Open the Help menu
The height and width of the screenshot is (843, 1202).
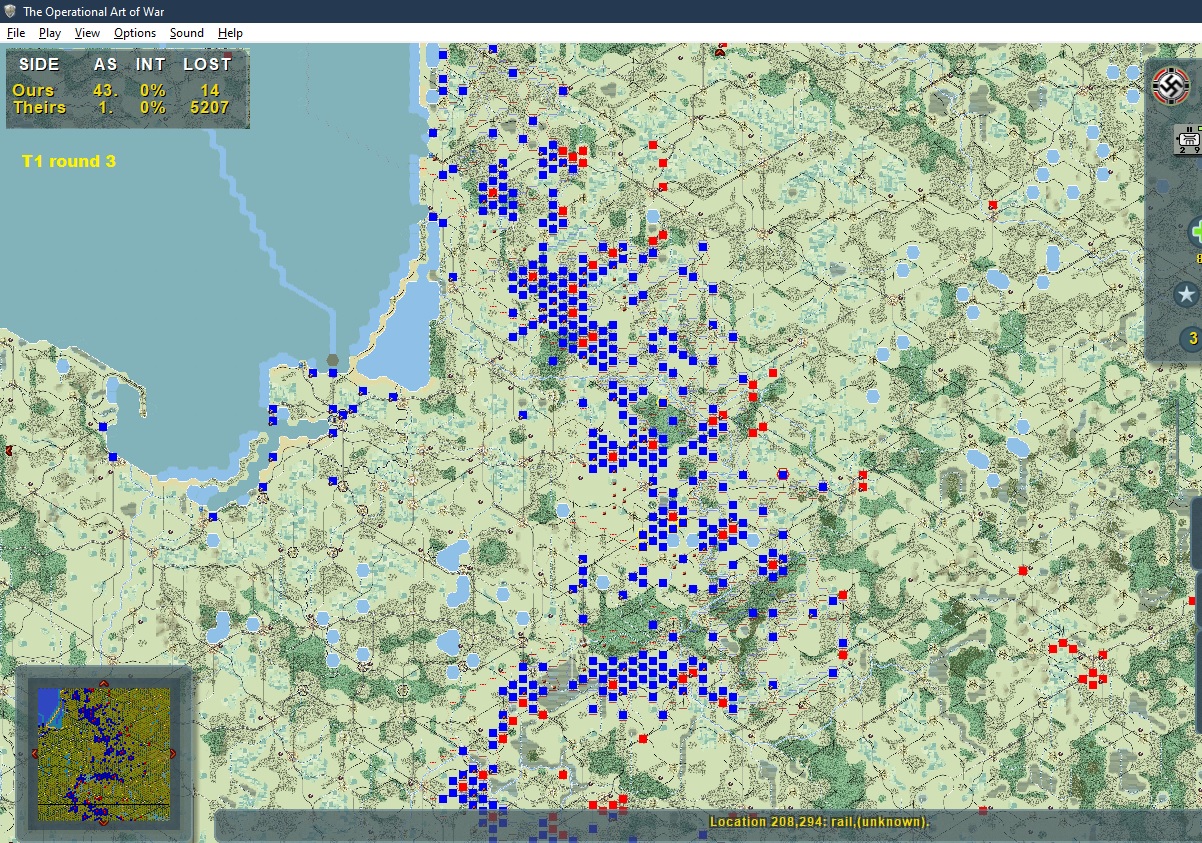pyautogui.click(x=230, y=33)
